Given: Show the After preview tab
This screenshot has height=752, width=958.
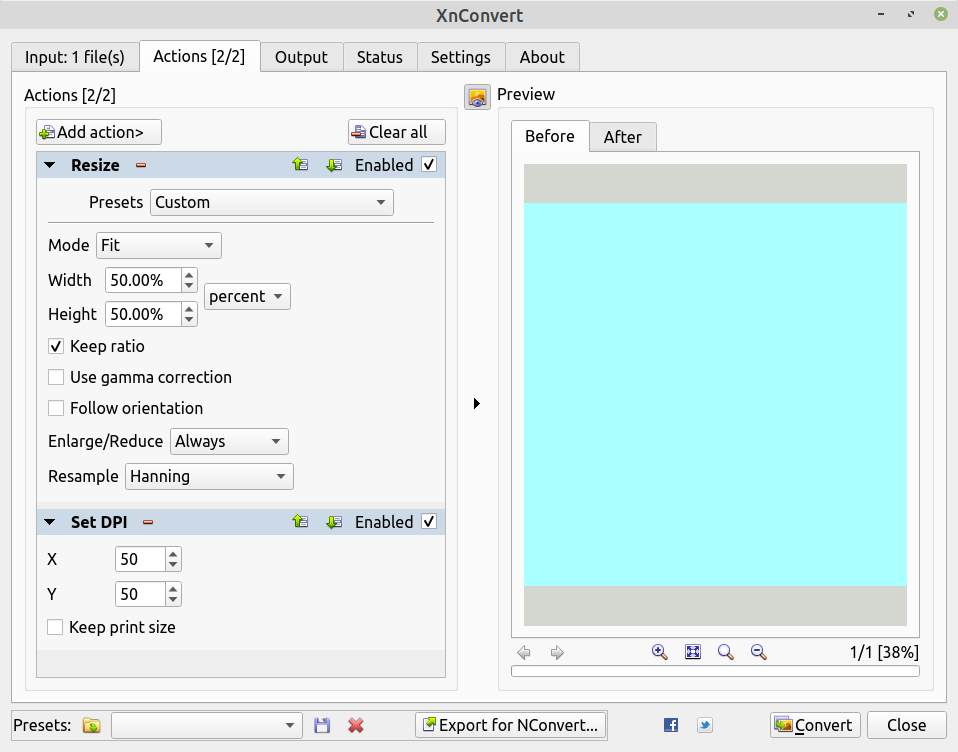Looking at the screenshot, I should coord(622,137).
